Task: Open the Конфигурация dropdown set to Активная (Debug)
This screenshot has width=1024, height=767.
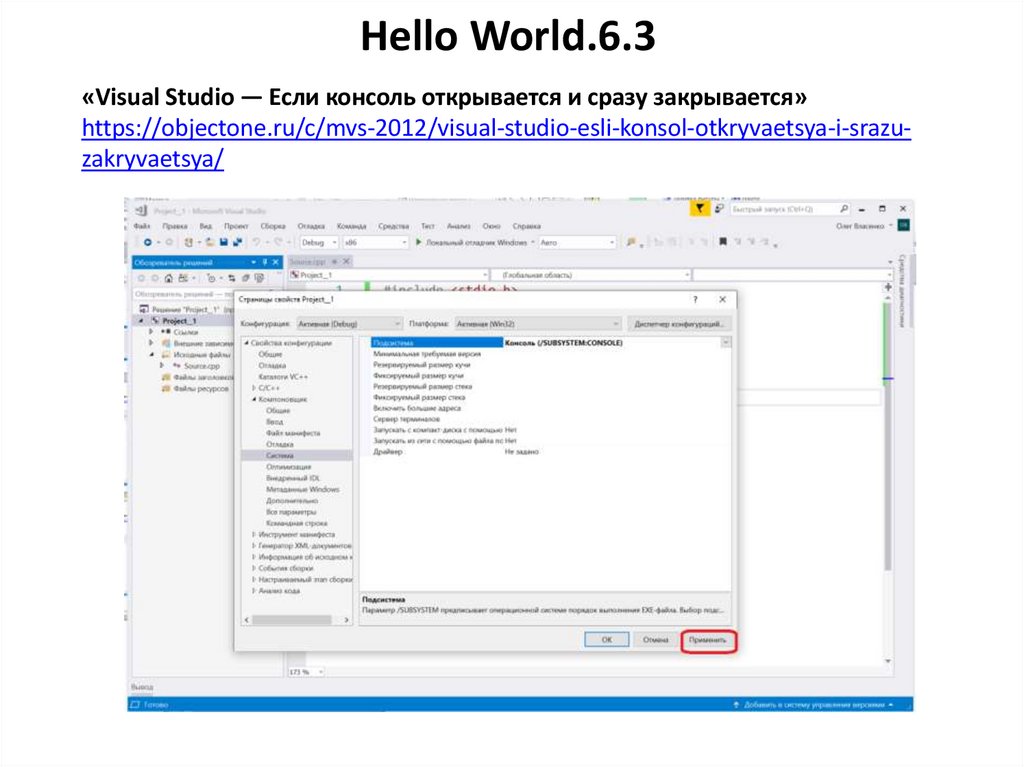Action: pos(349,324)
